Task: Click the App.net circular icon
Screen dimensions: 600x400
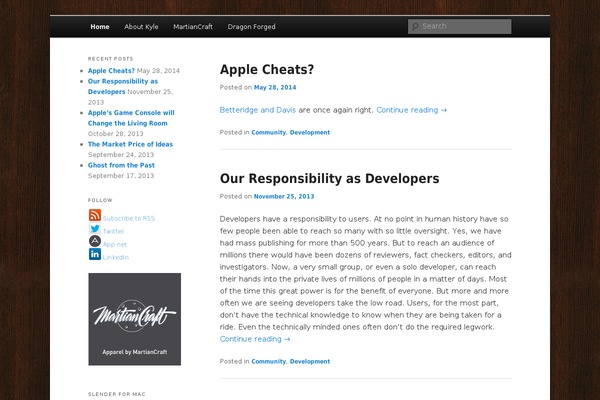Action: [95, 241]
